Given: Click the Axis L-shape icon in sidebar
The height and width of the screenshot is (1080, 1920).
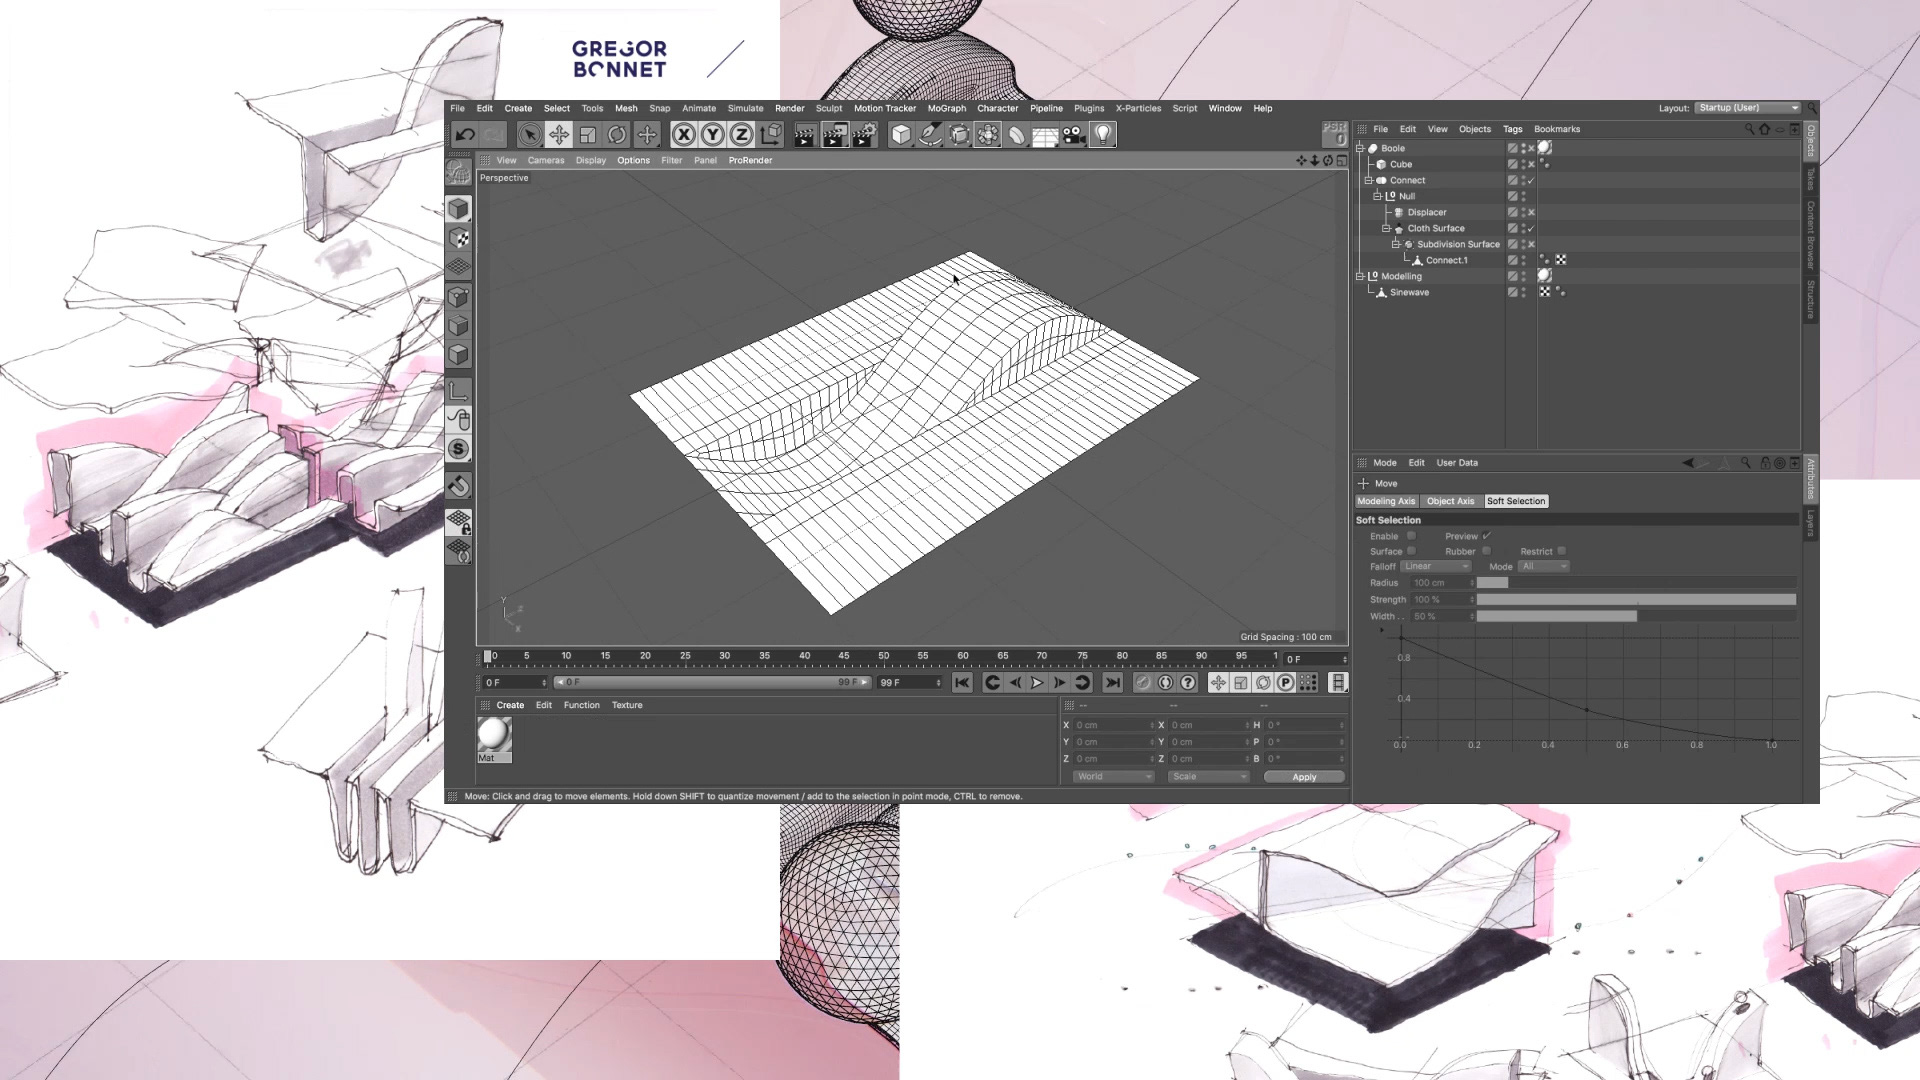Looking at the screenshot, I should 458,390.
